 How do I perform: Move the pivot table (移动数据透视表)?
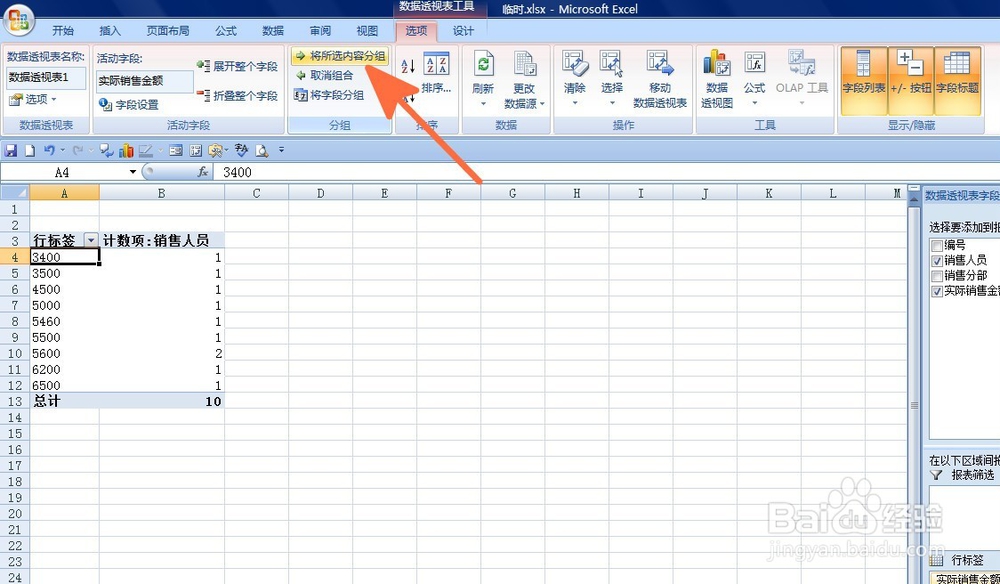click(x=660, y=79)
